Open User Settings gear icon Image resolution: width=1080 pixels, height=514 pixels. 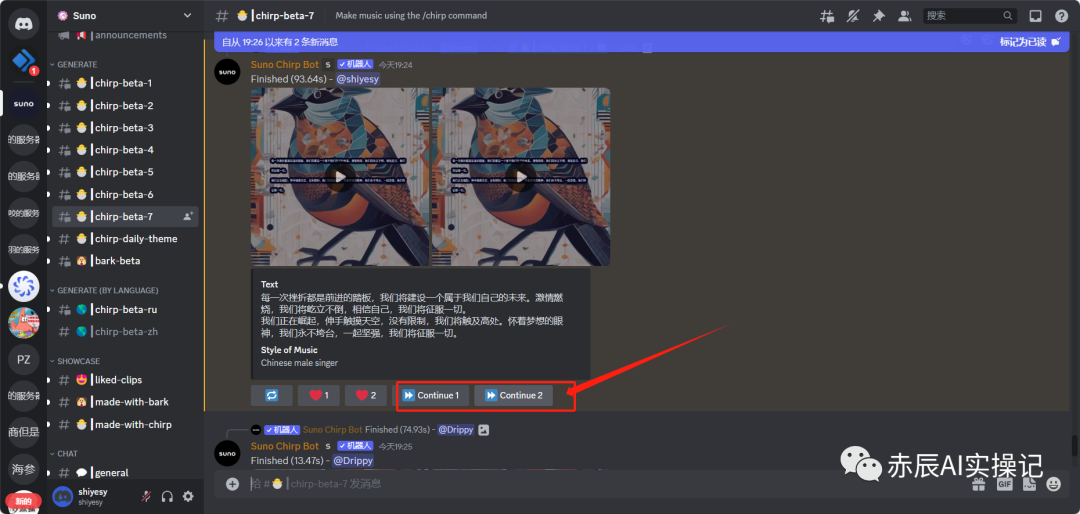pyautogui.click(x=187, y=496)
